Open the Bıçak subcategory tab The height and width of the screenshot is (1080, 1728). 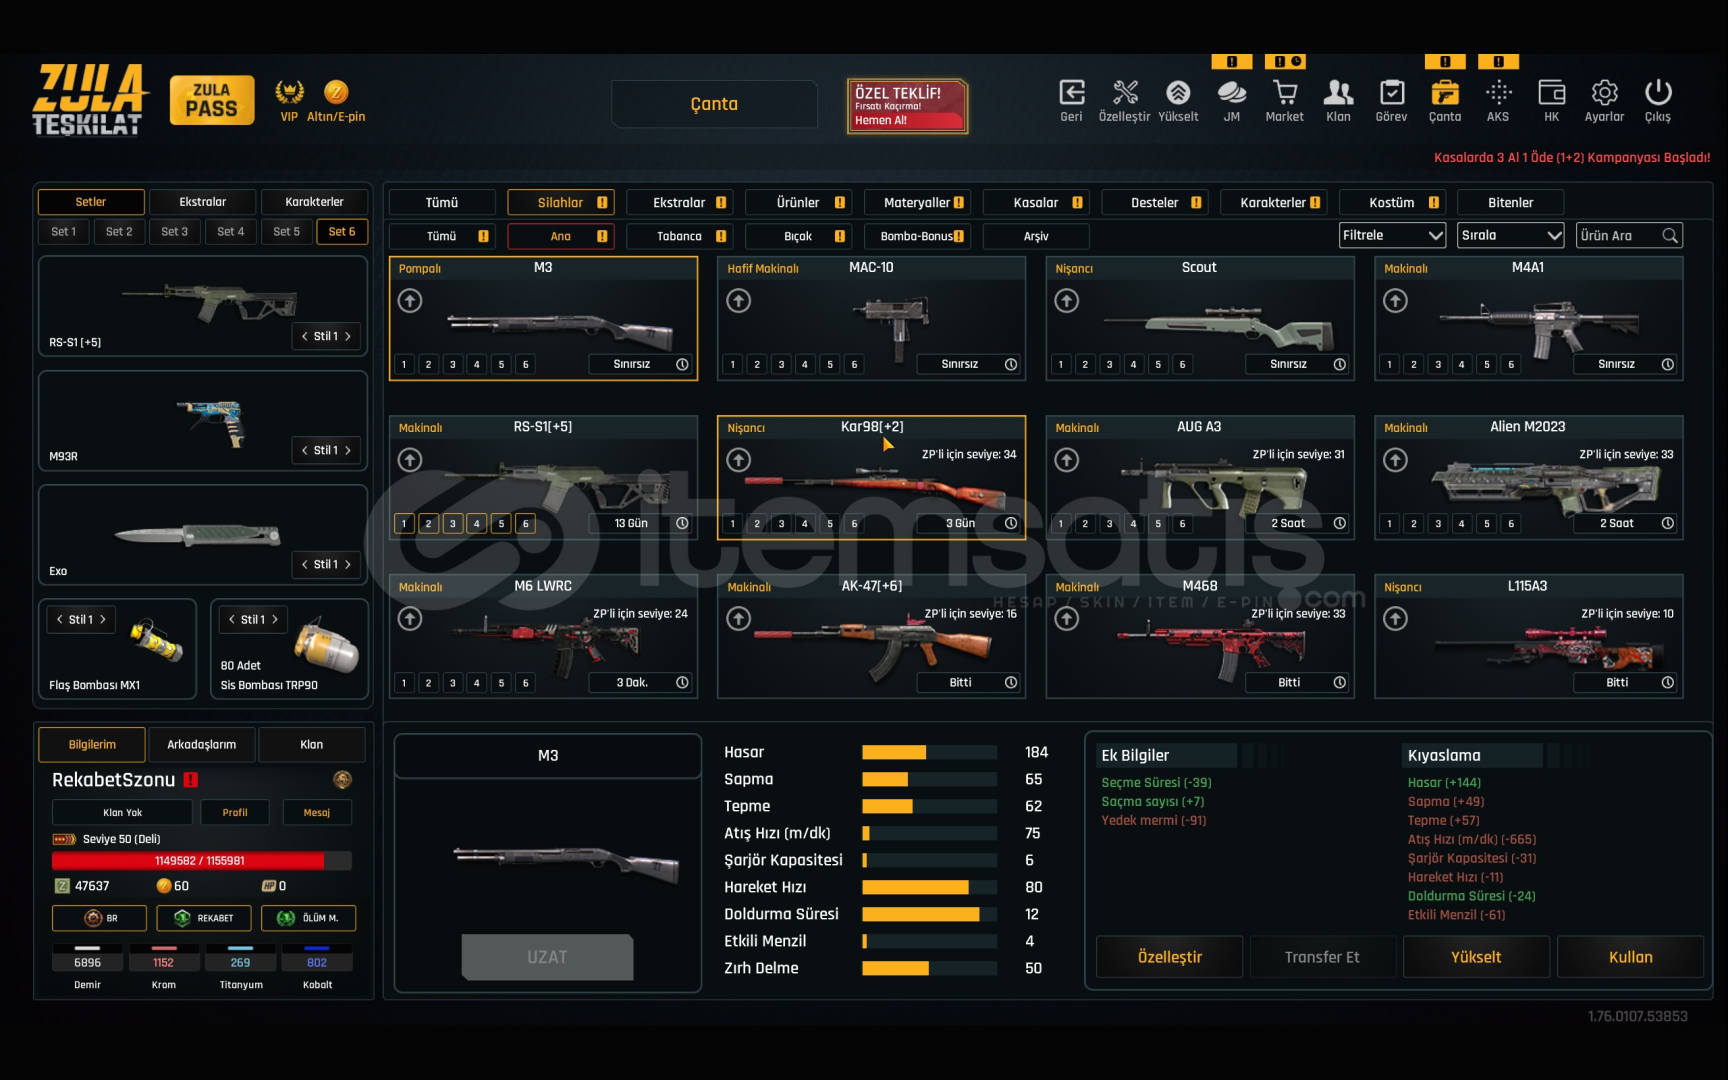point(799,236)
